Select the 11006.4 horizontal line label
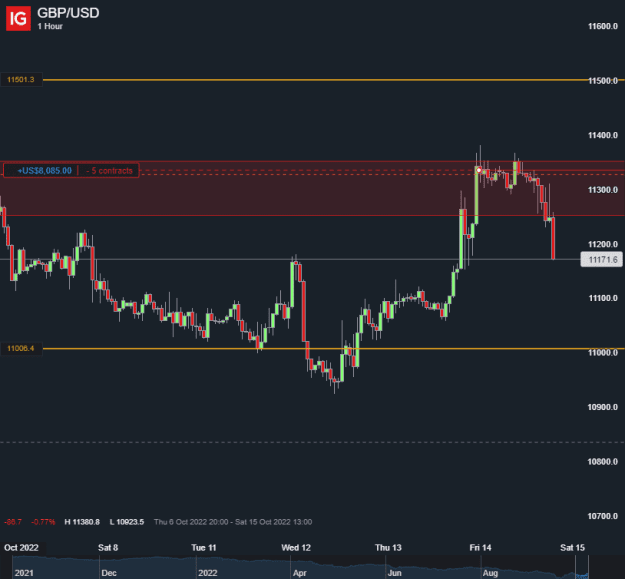 coord(21,349)
